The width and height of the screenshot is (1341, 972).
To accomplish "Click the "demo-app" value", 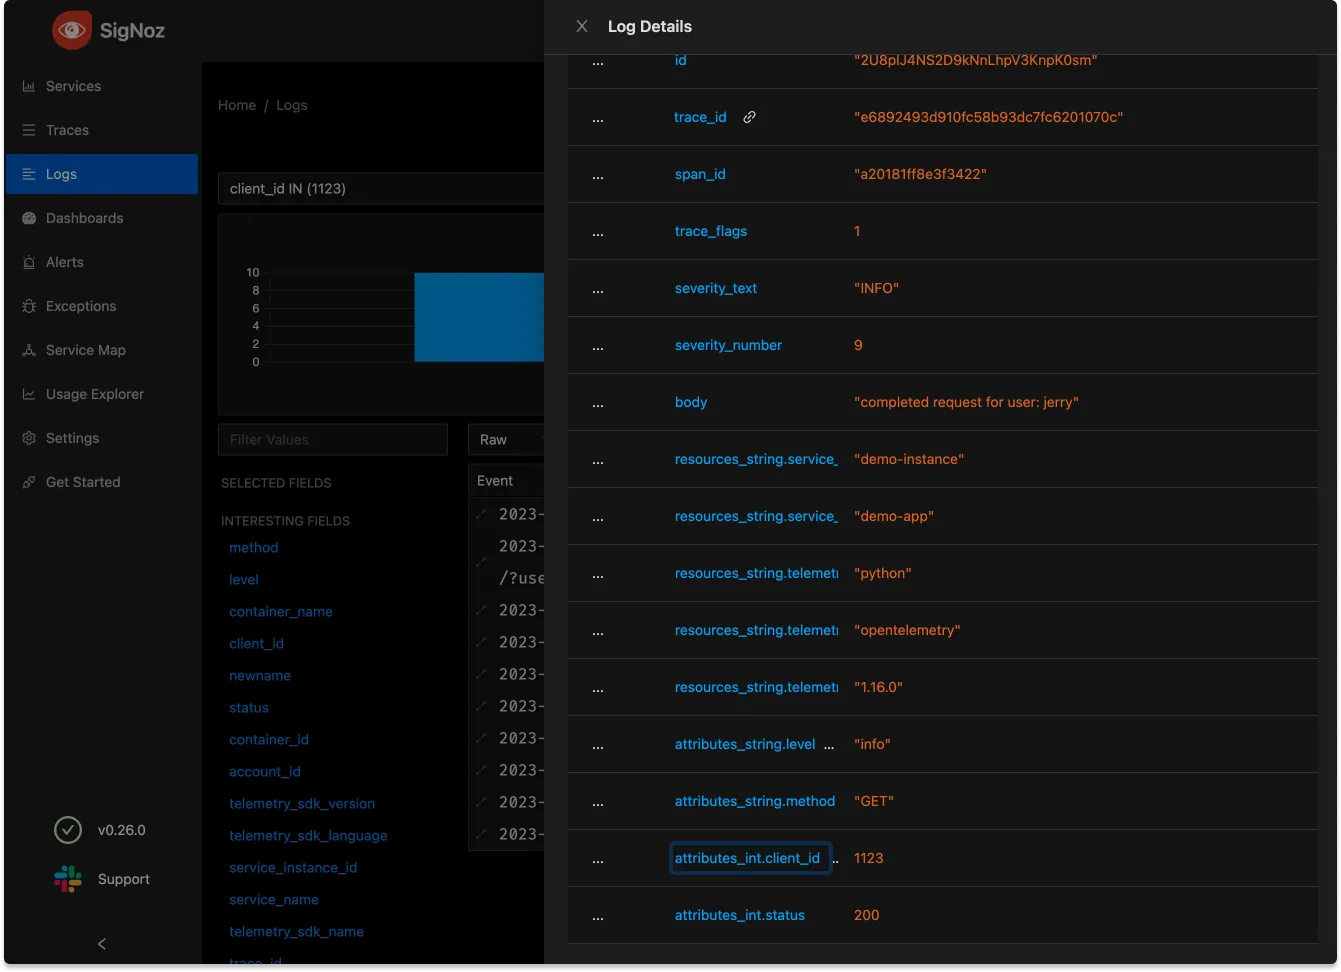I will [x=894, y=516].
